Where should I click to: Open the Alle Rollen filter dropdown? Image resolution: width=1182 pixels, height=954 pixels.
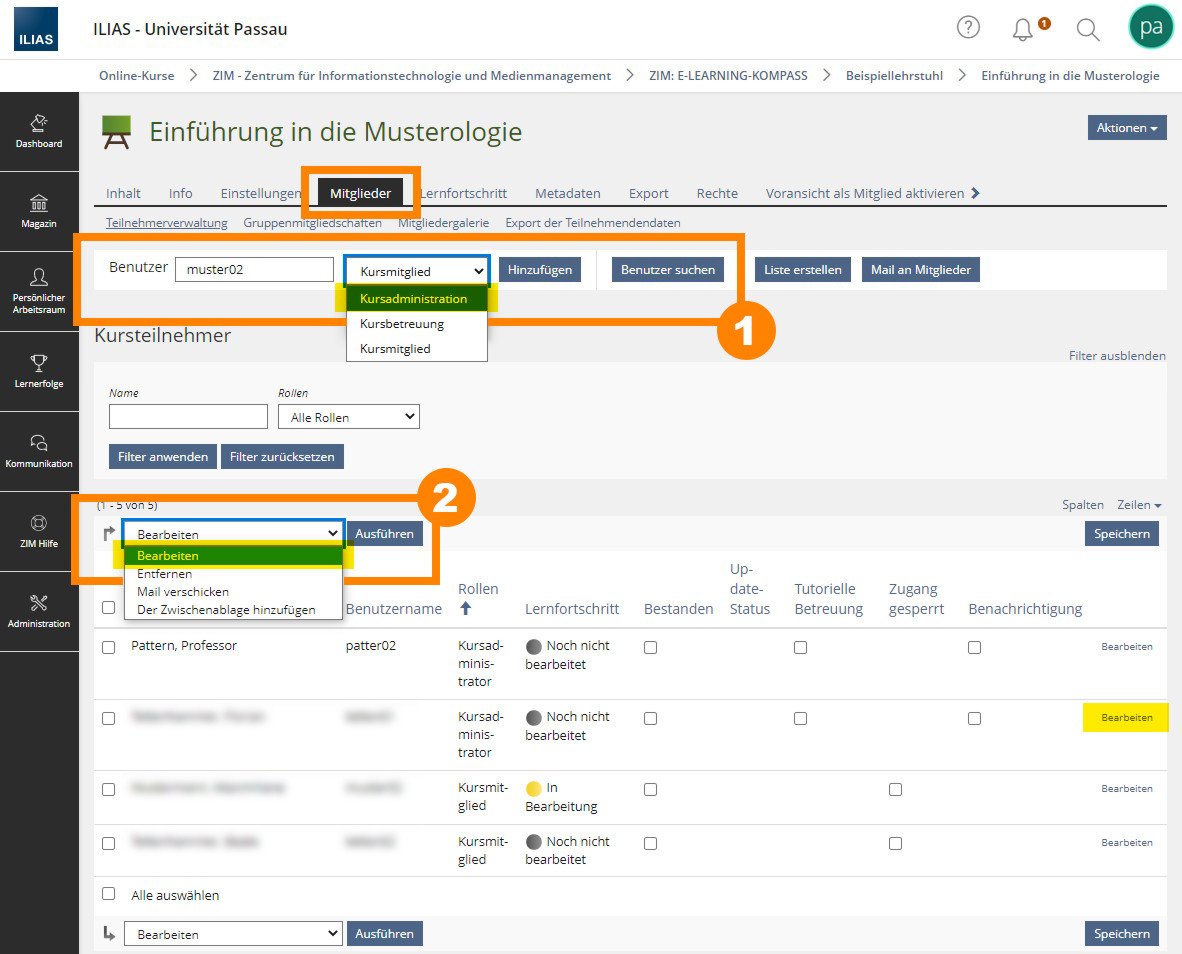click(348, 417)
